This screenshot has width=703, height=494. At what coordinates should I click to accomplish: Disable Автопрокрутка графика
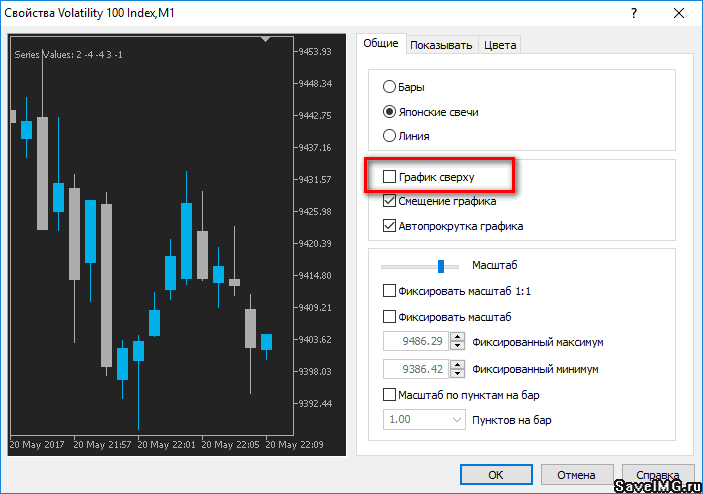[390, 226]
